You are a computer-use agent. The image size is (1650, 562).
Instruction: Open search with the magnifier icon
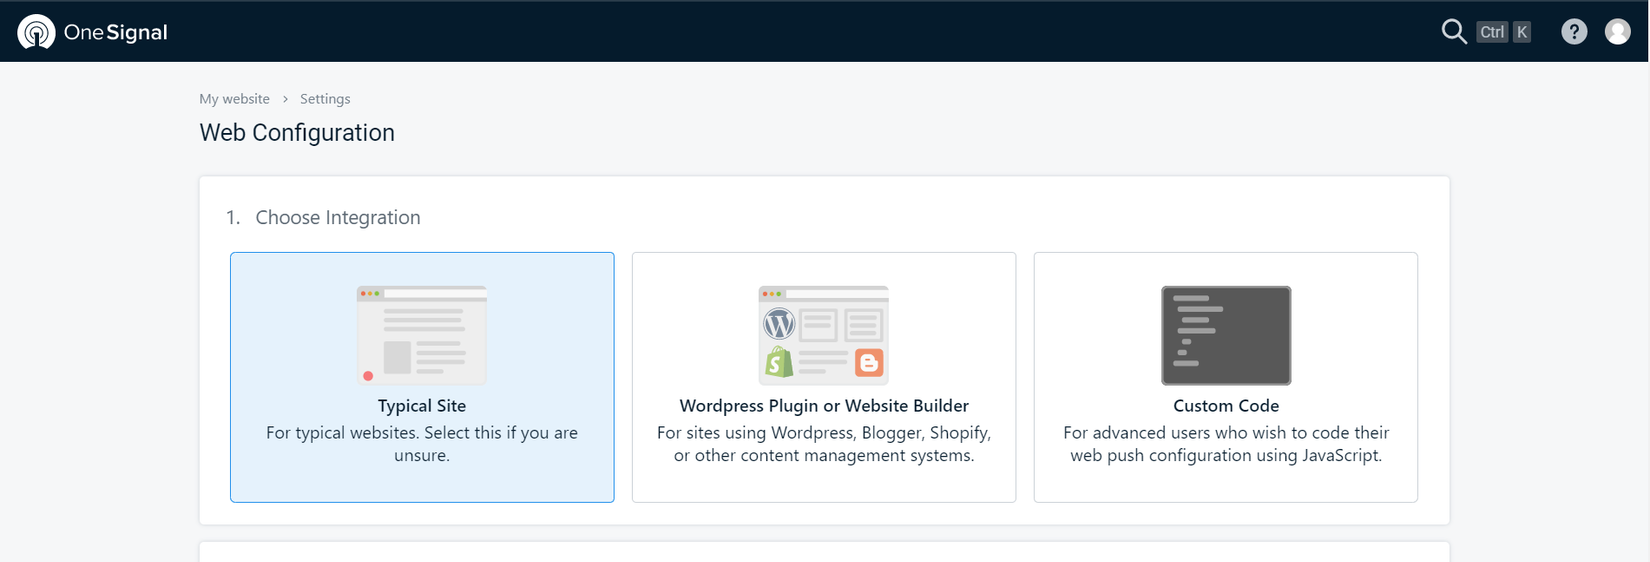1453,32
